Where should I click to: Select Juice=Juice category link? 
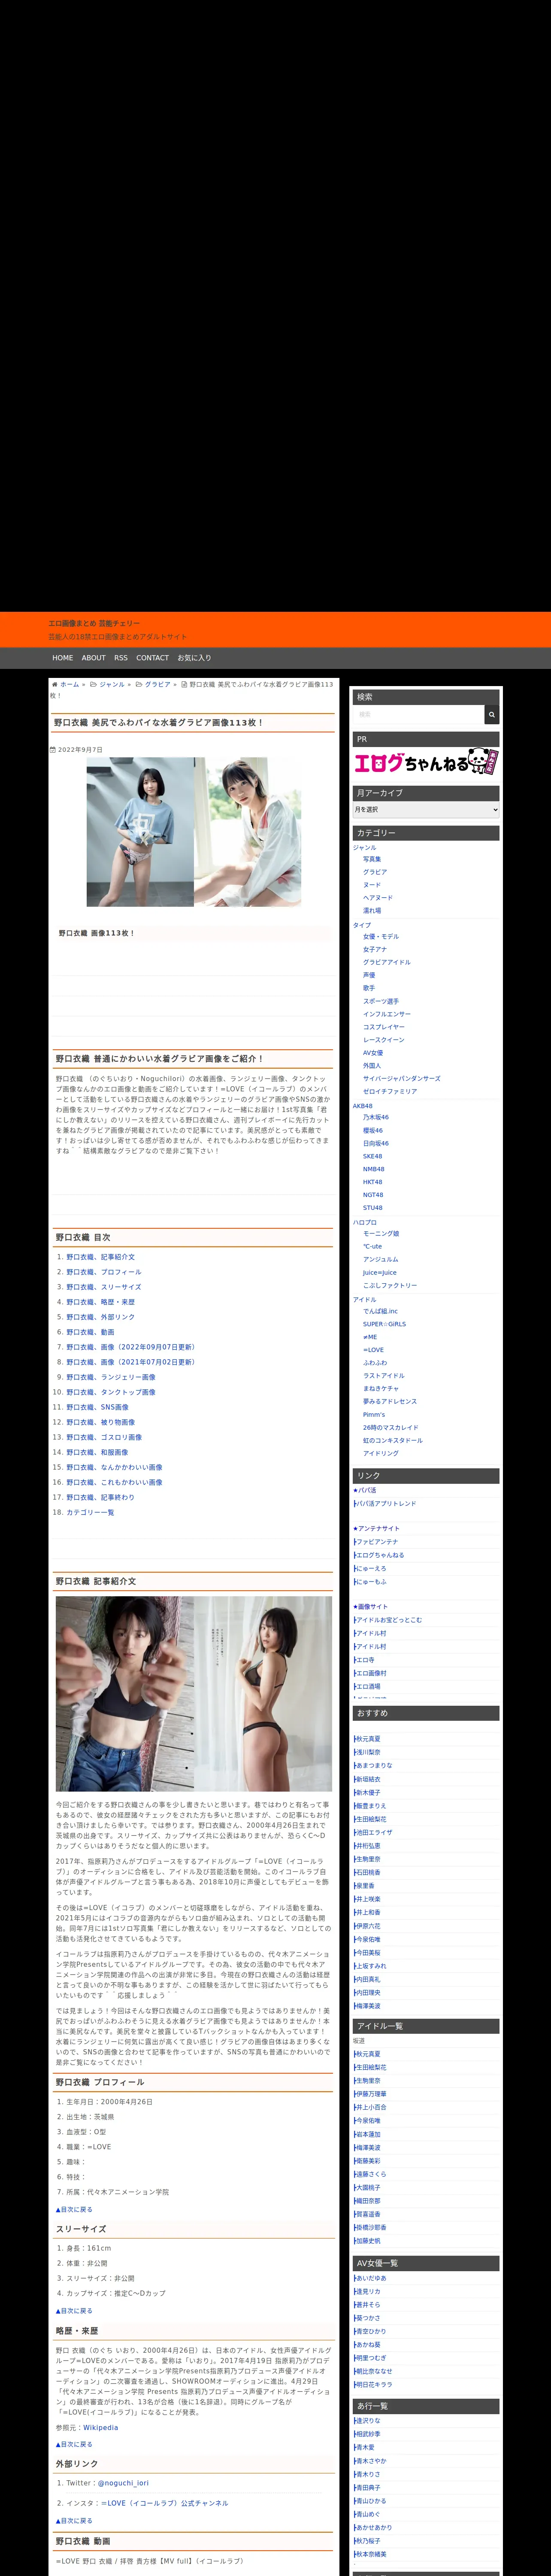(x=380, y=1274)
